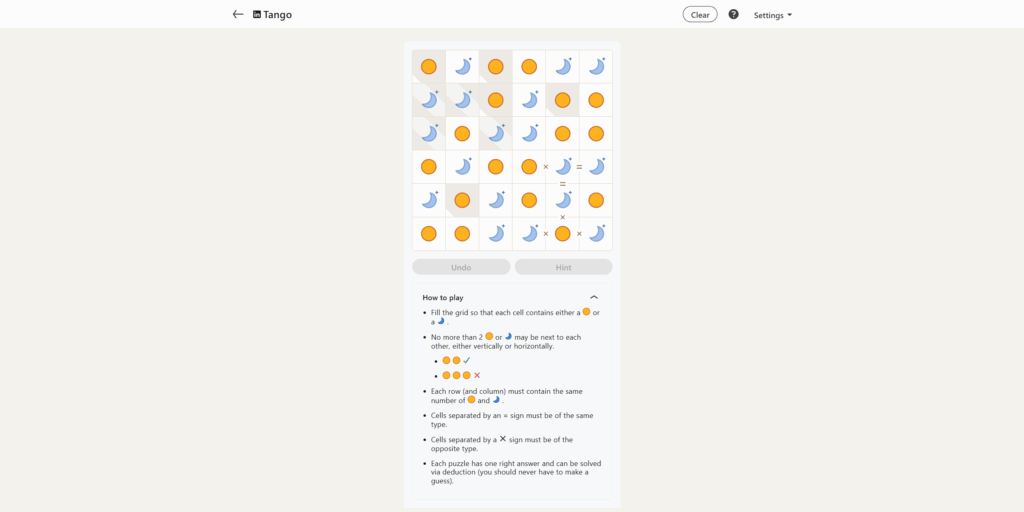Click the moon in the top-right grid cell
The width and height of the screenshot is (1024, 512).
tap(596, 67)
